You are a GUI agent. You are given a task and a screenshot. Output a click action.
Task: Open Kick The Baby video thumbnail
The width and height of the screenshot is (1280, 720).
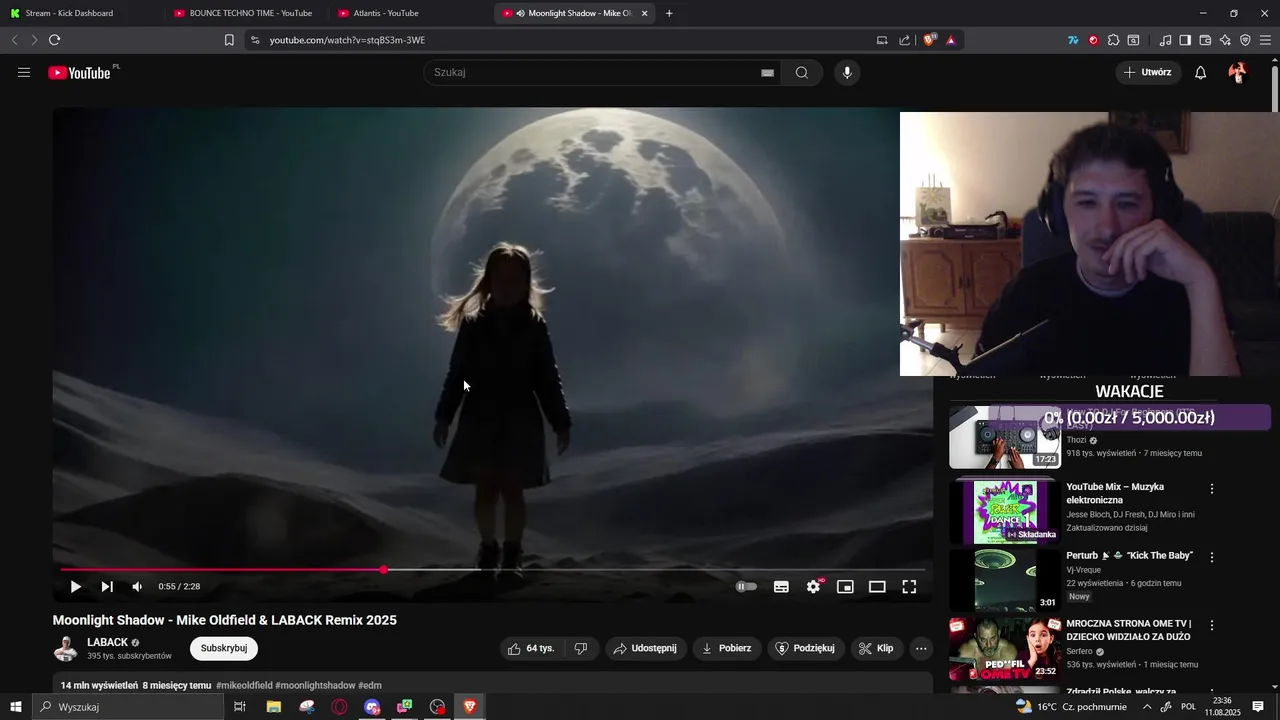[x=1004, y=580]
